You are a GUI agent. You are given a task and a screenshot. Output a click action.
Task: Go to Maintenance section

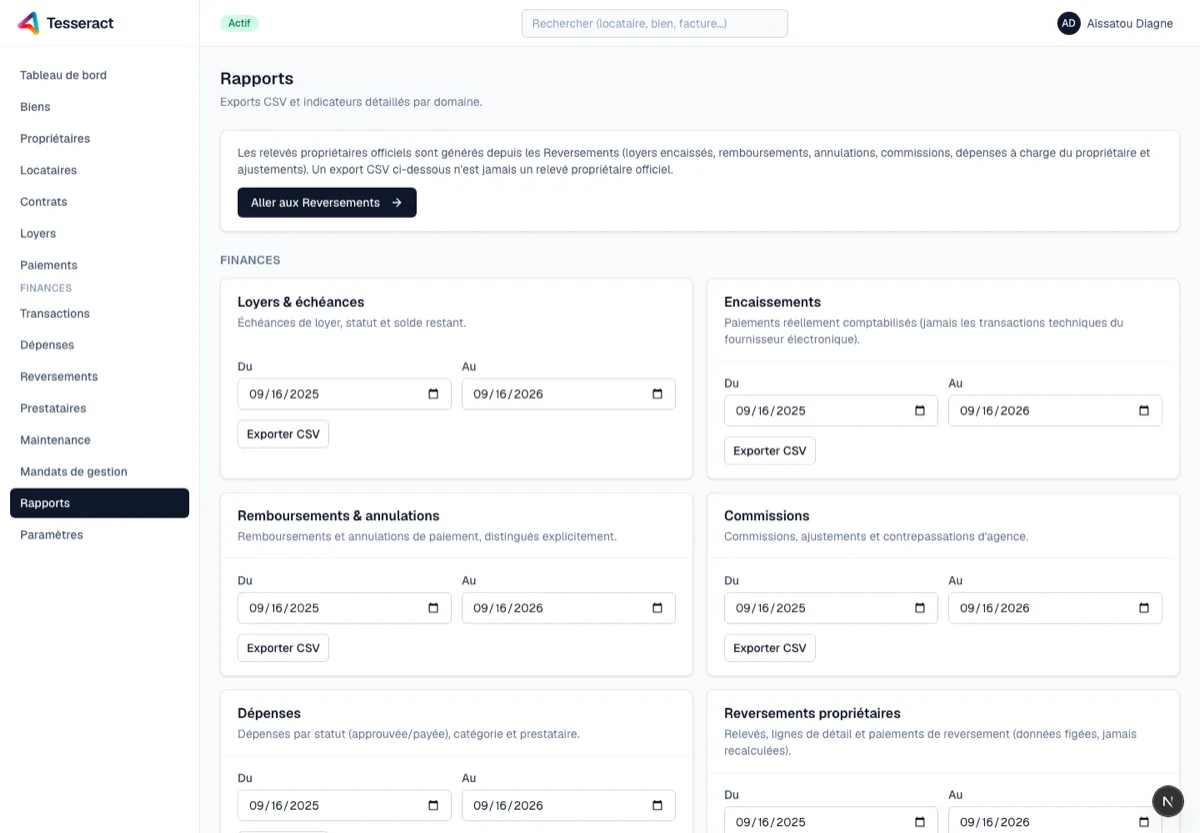point(99,440)
